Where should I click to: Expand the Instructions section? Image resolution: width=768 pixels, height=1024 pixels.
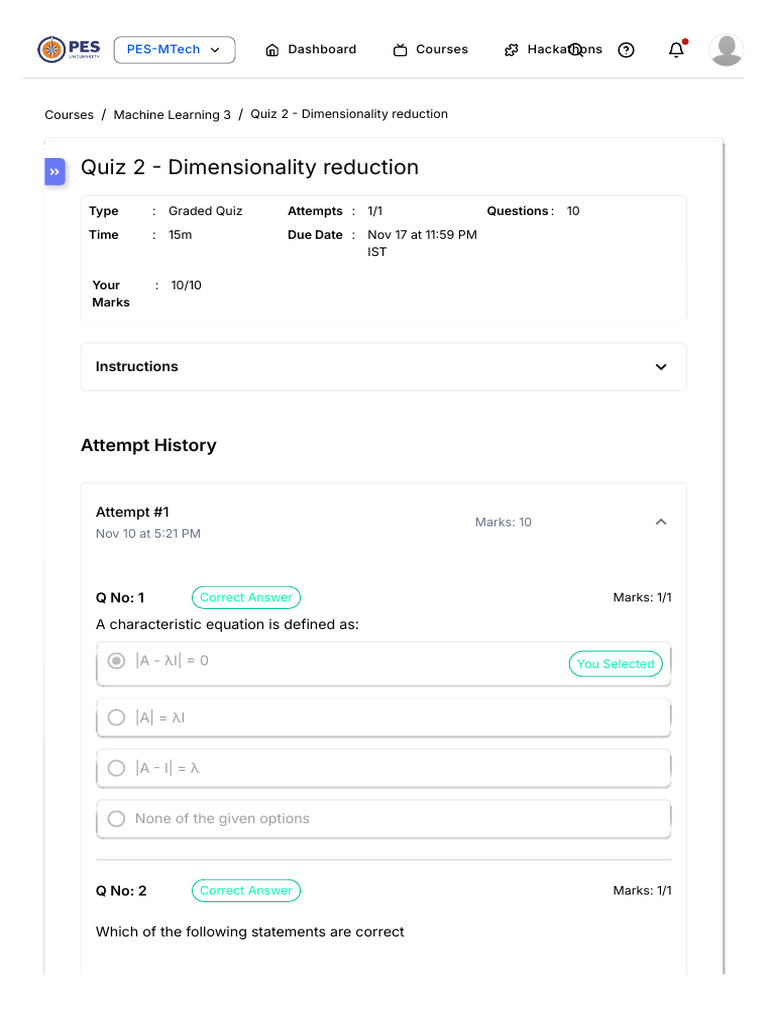[383, 367]
